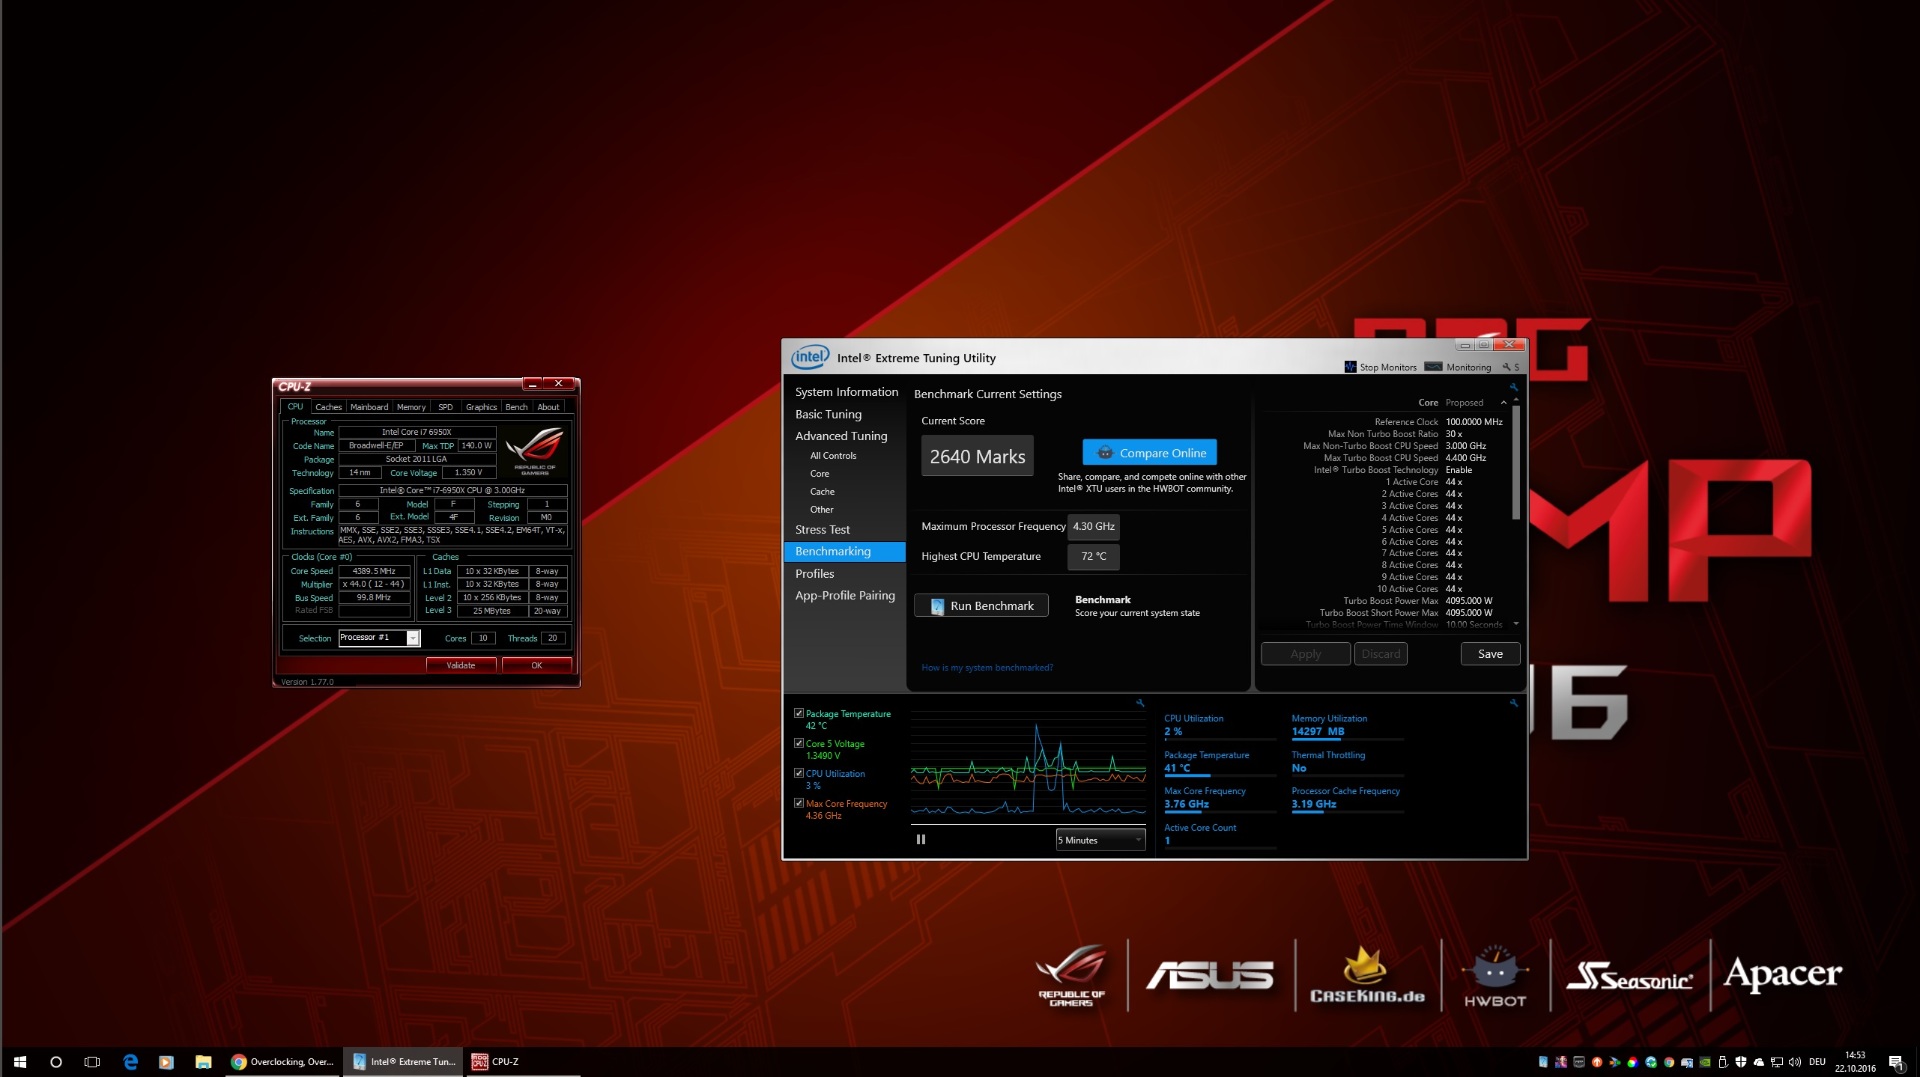Image resolution: width=1920 pixels, height=1077 pixels.
Task: Pause the monitoring graph
Action: [921, 840]
